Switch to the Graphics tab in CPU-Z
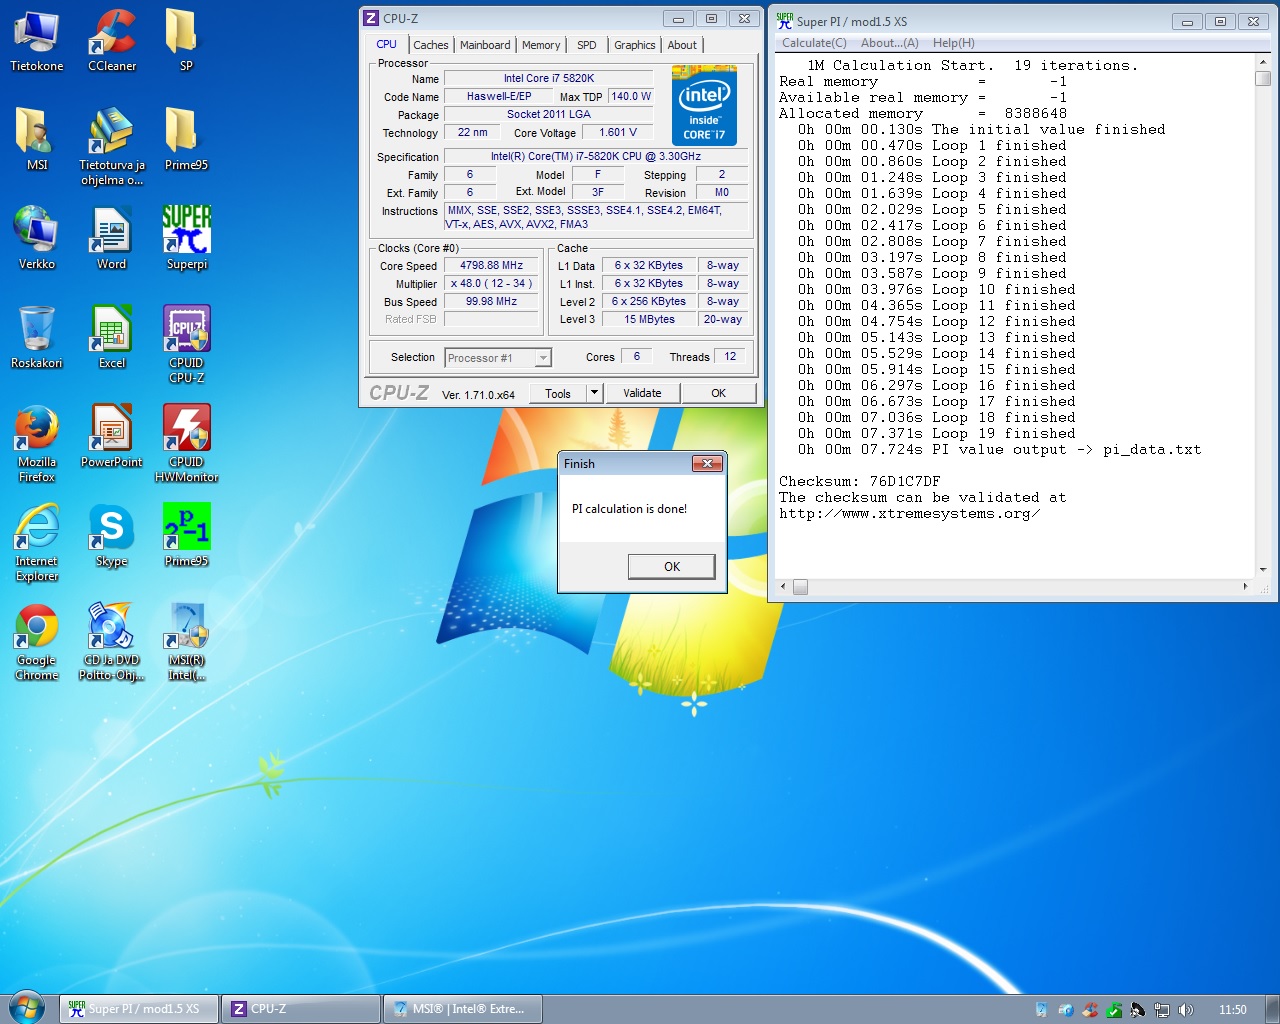The width and height of the screenshot is (1280, 1024). click(635, 45)
